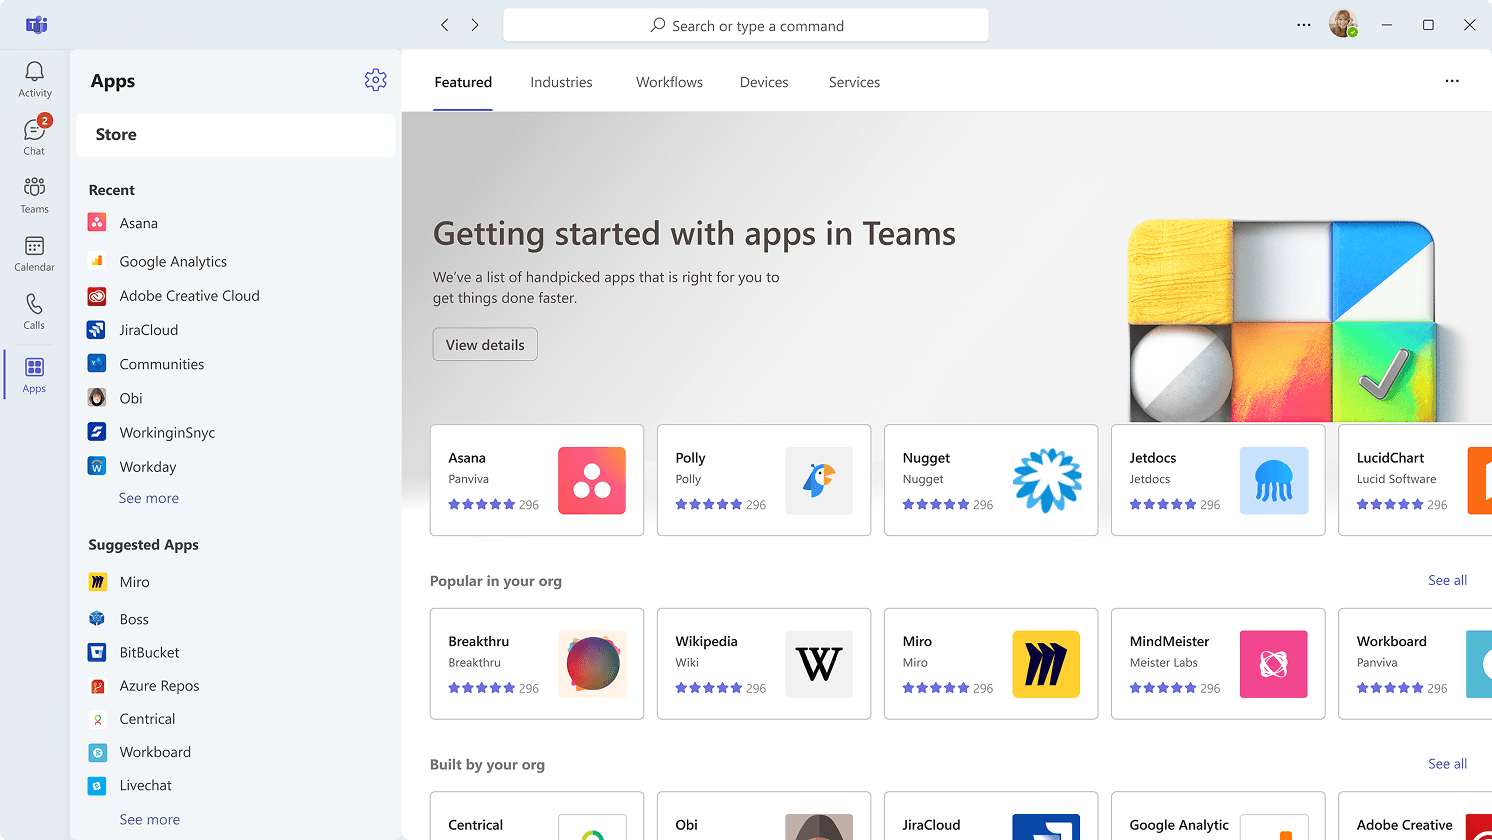Click the back navigation arrow

[445, 25]
